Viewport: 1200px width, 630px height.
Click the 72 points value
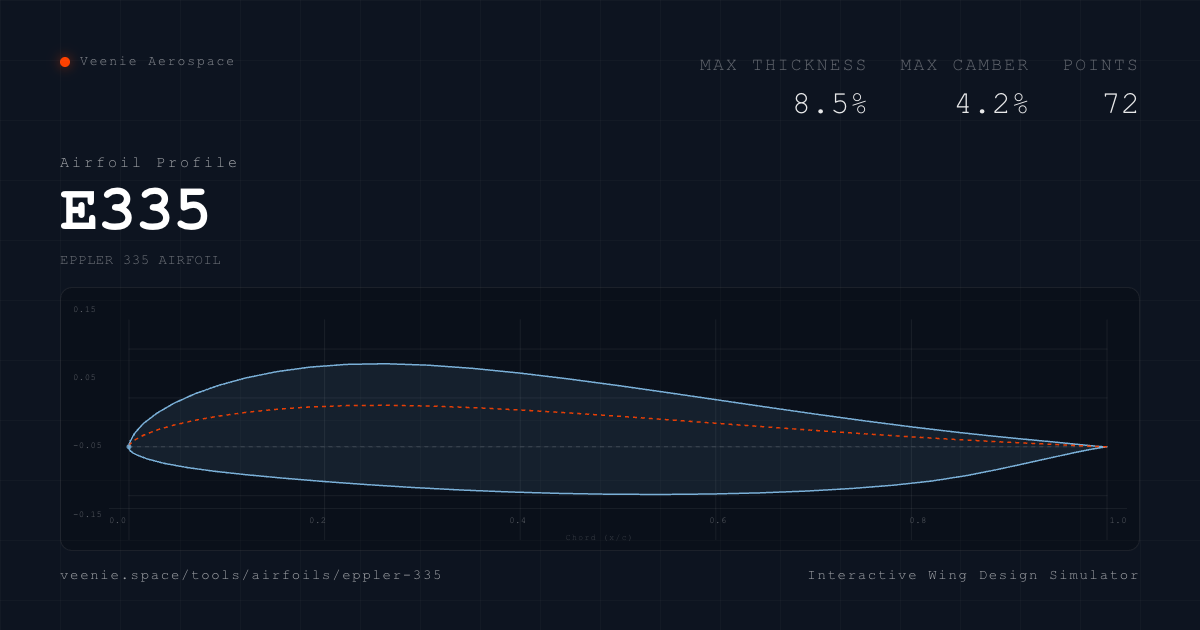point(1121,104)
